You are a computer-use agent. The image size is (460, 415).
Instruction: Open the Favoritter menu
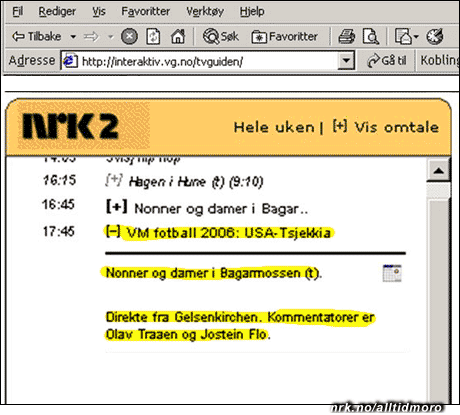[x=145, y=12]
